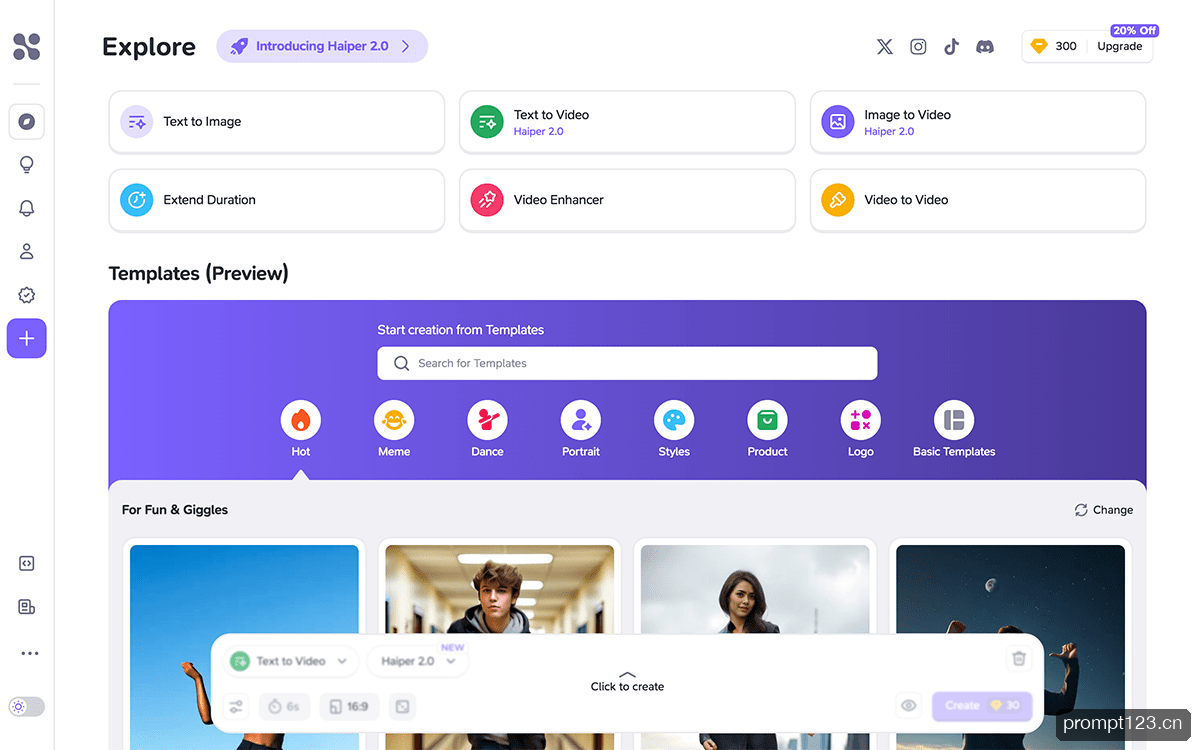Click the Search for Templates field
The width and height of the screenshot is (1200, 750).
click(x=627, y=363)
